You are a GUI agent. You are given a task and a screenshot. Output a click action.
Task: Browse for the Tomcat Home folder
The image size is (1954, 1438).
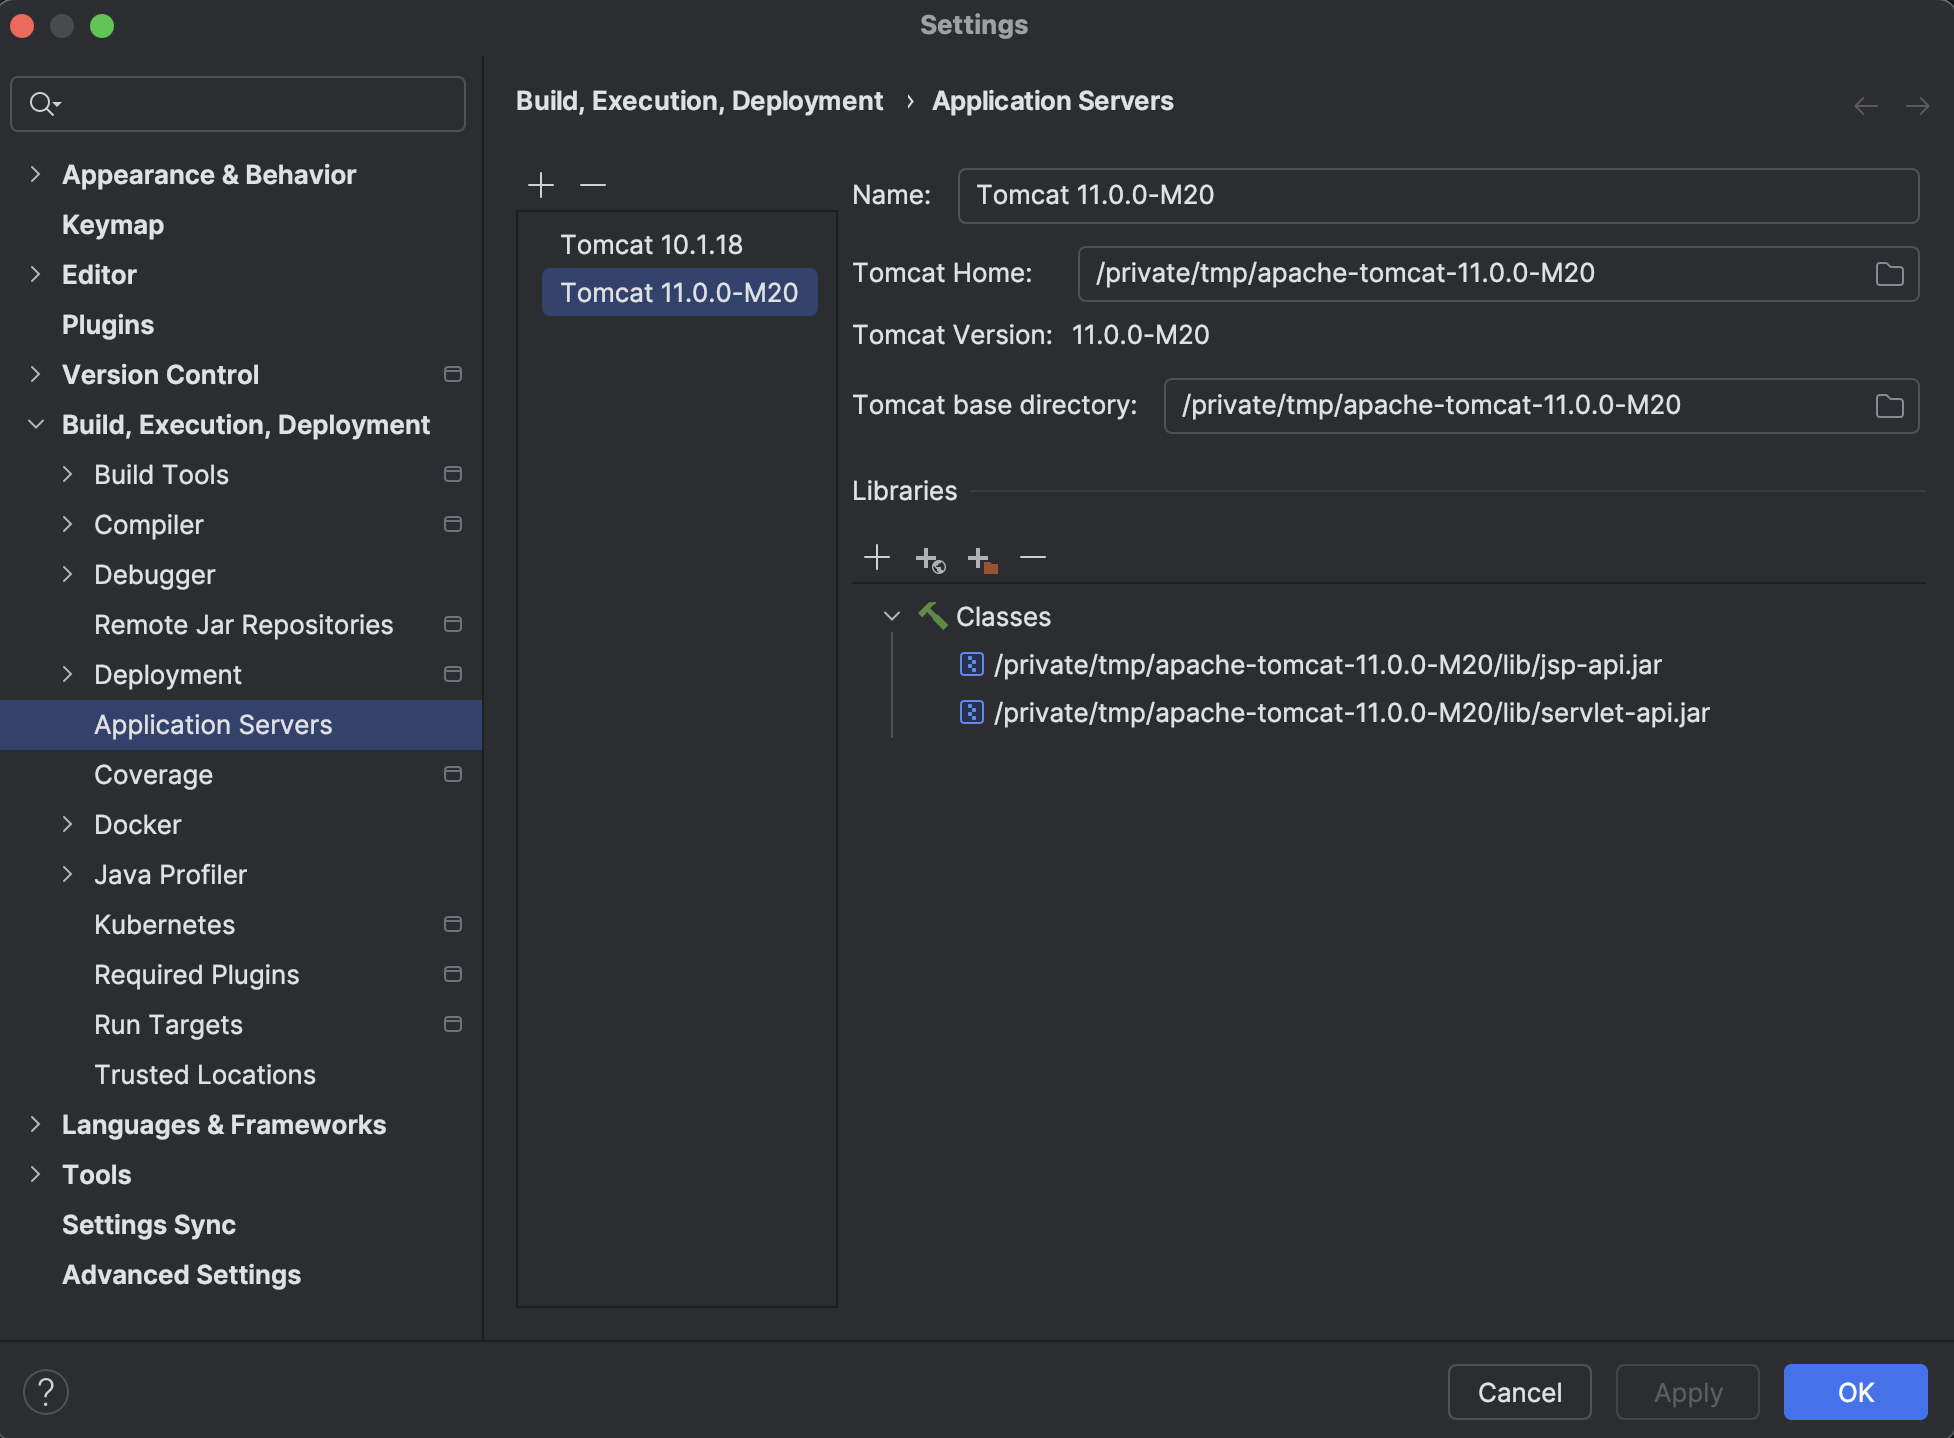click(x=1890, y=273)
